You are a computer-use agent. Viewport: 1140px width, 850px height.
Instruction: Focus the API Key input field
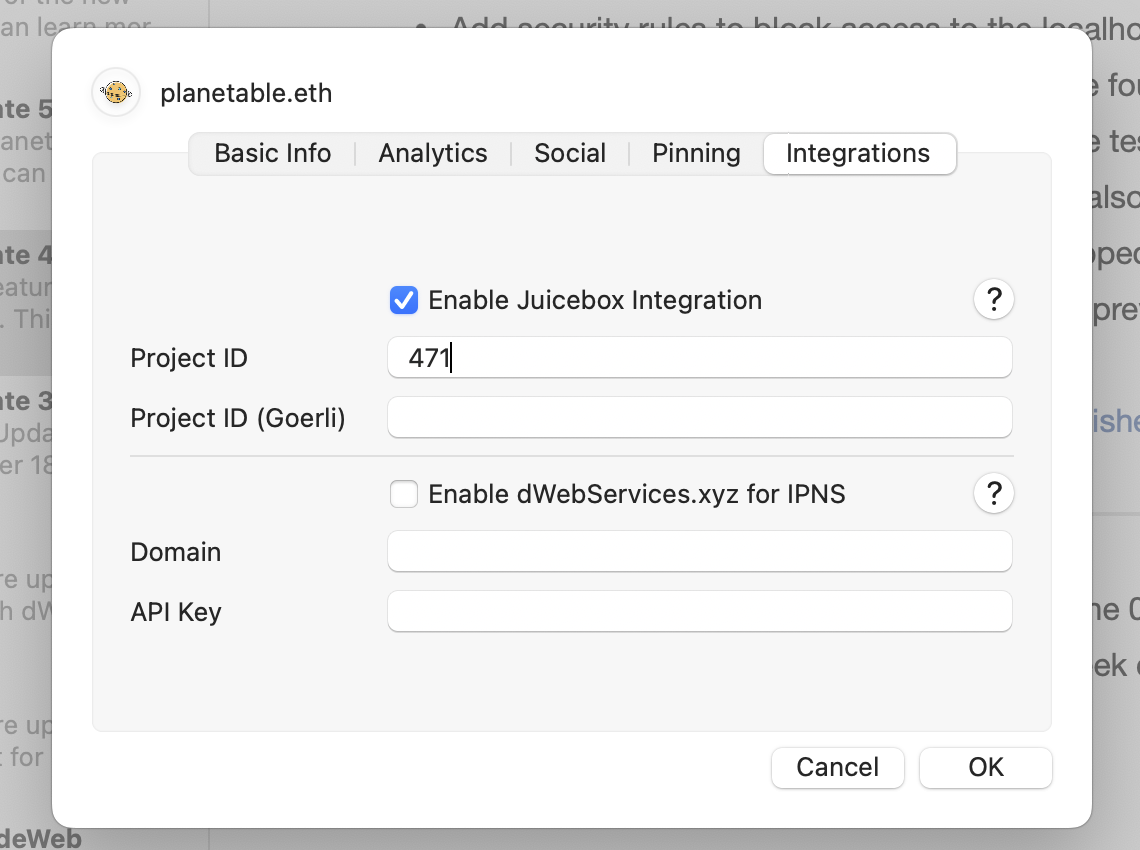(x=700, y=612)
